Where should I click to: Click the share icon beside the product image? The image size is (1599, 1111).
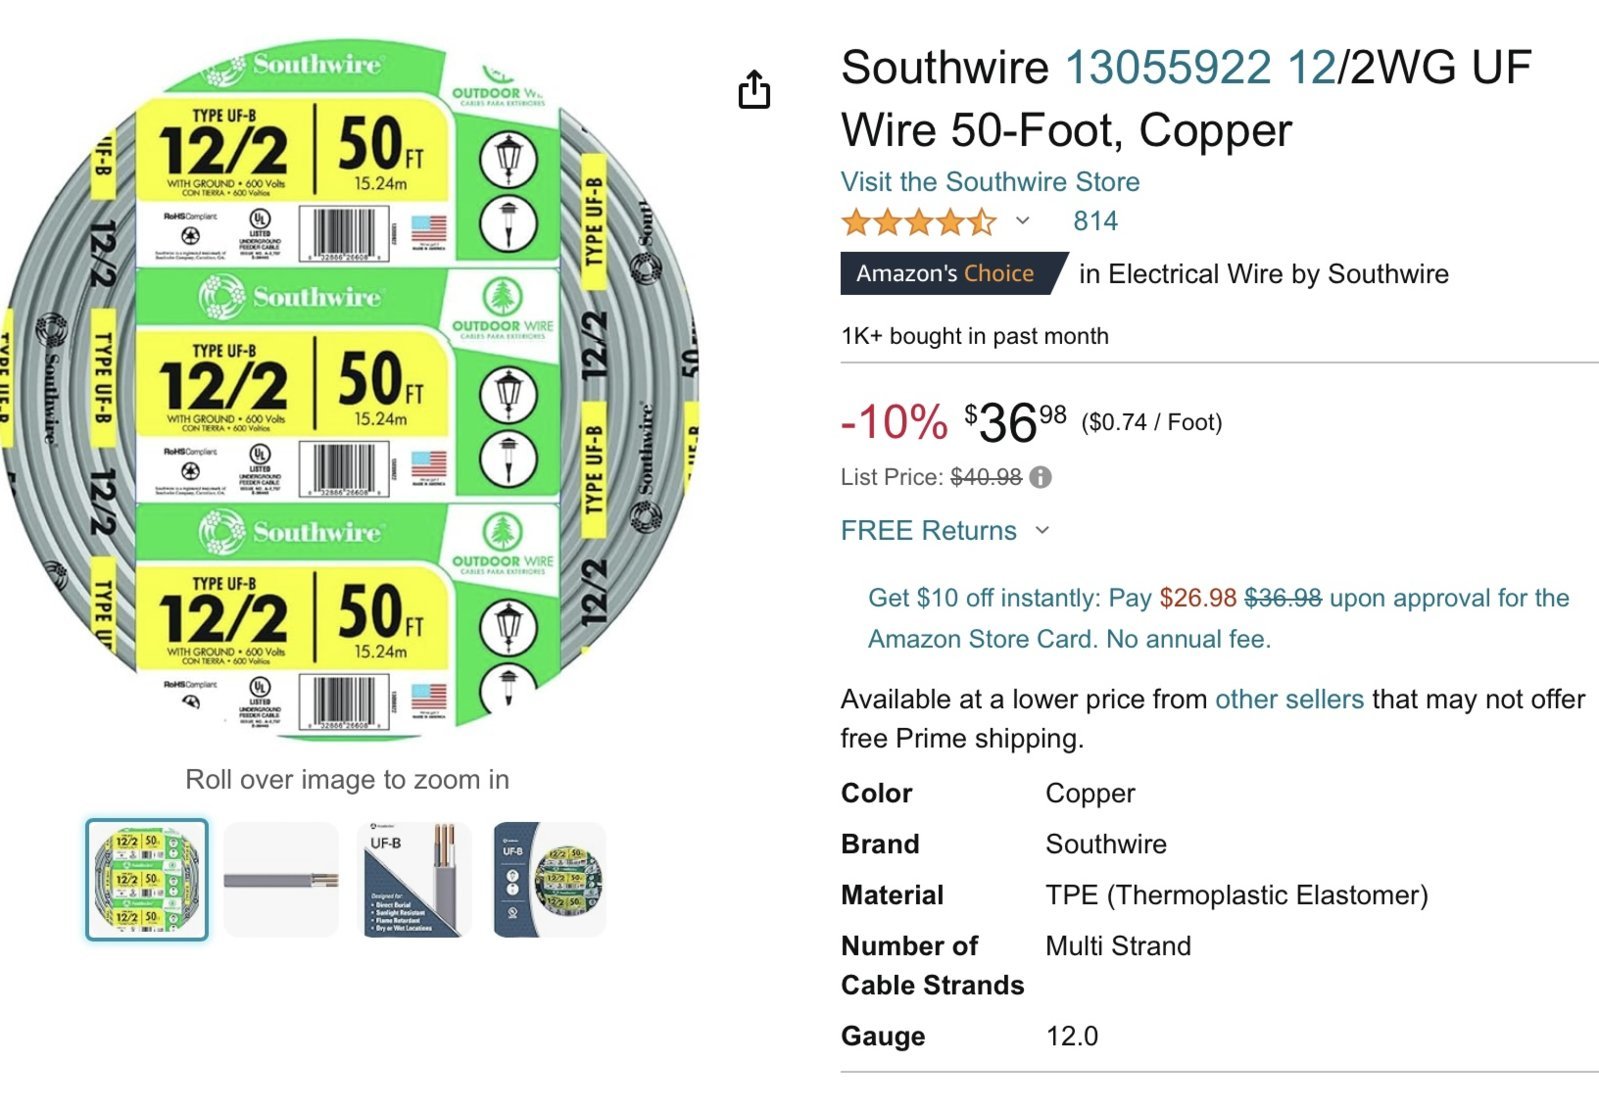point(754,89)
